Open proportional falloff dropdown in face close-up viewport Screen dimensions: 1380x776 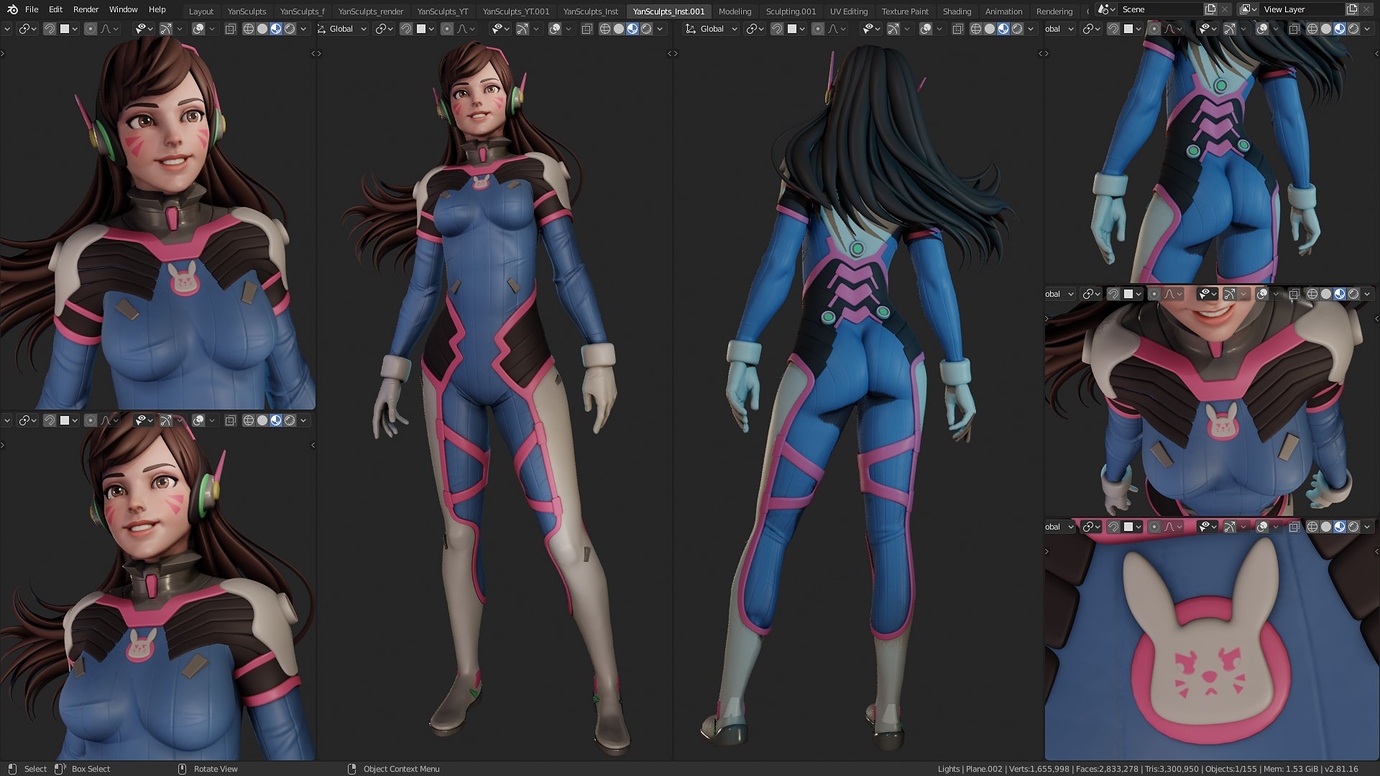[108, 29]
